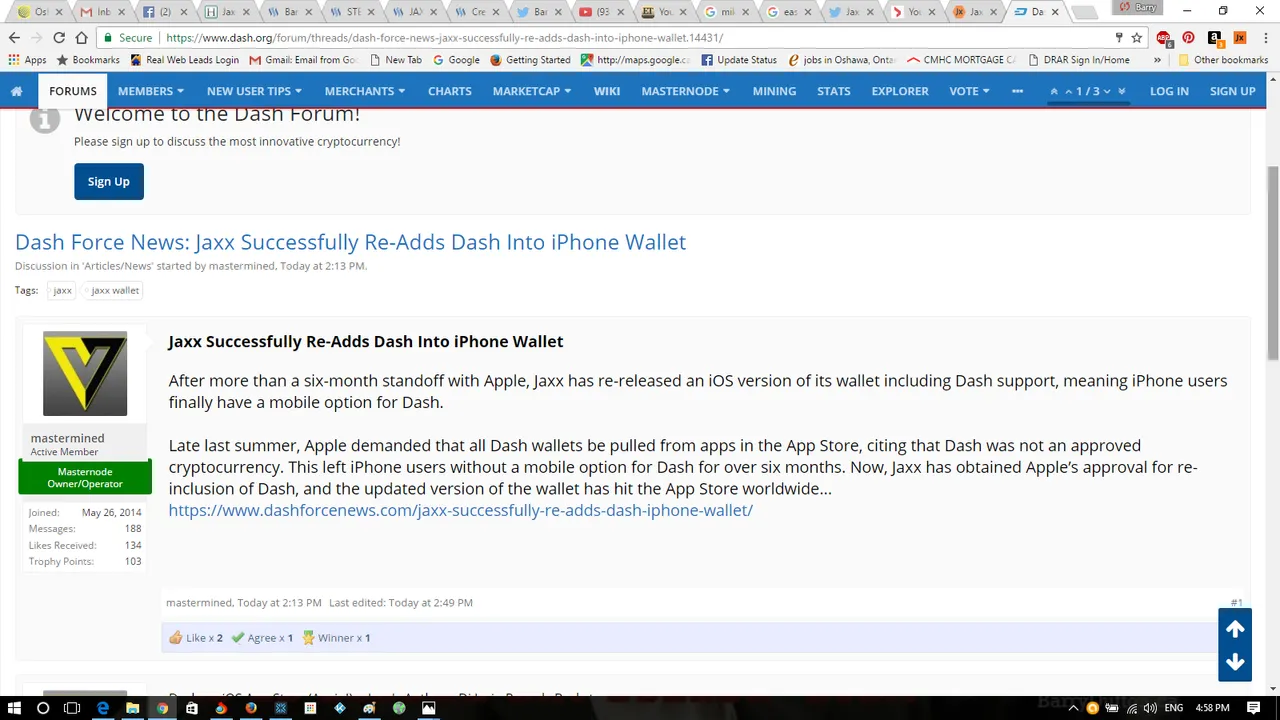The width and height of the screenshot is (1280, 720).
Task: Open the AdBlock Plus extension icon
Action: pos(1164,38)
